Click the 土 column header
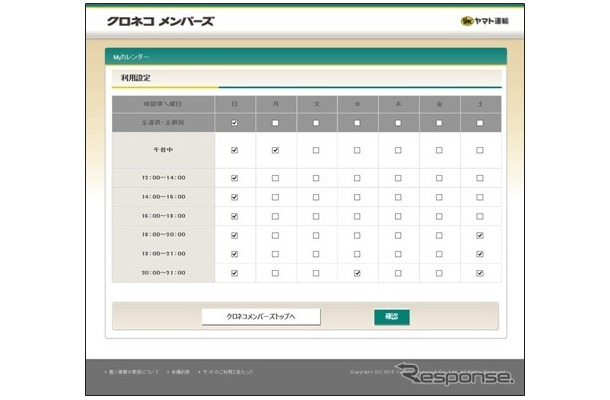 480,104
